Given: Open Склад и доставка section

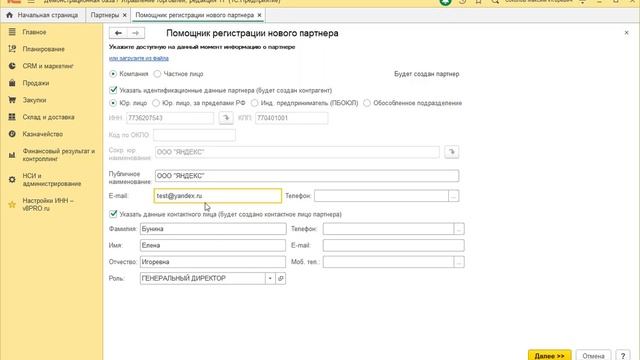Looking at the screenshot, I should pos(48,117).
